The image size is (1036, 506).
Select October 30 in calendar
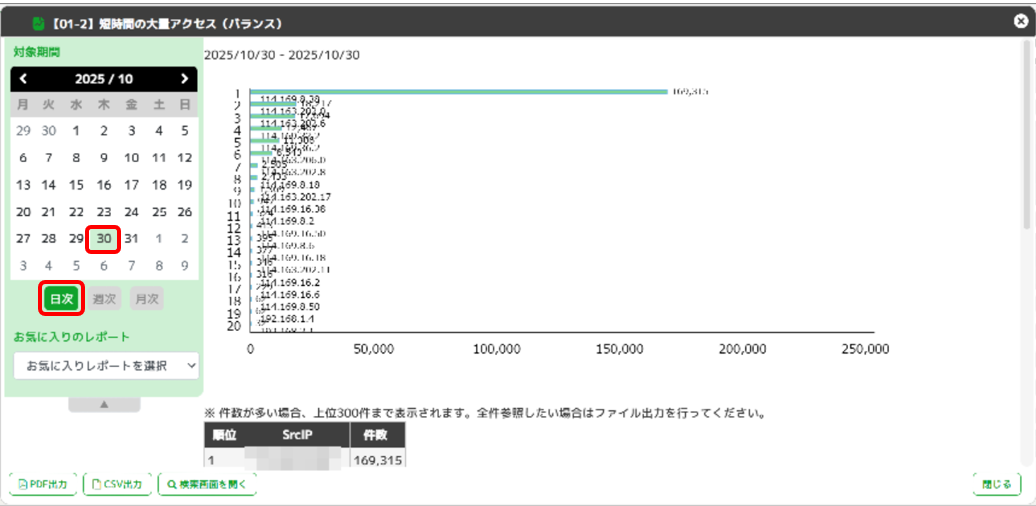(104, 239)
